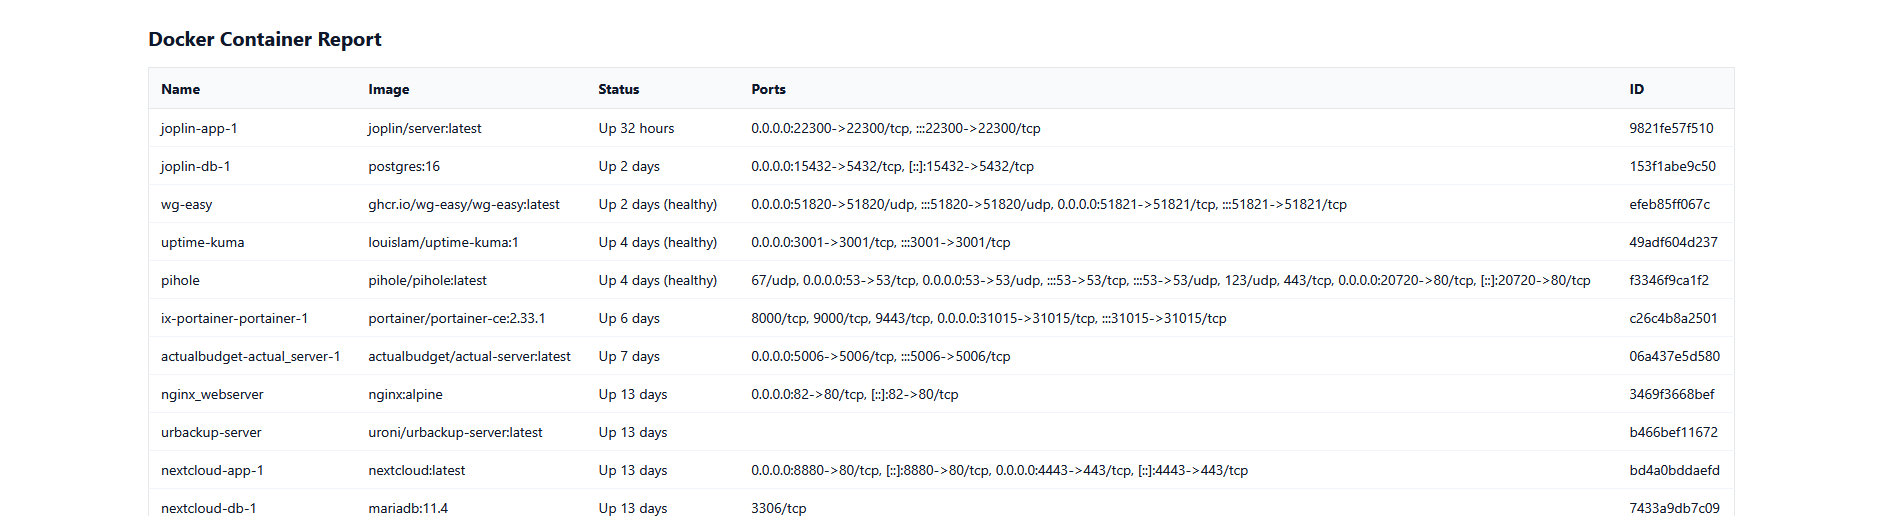This screenshot has width=1882, height=516.
Task: Select container ID f3346f9ca1f2
Action: [x=1669, y=280]
